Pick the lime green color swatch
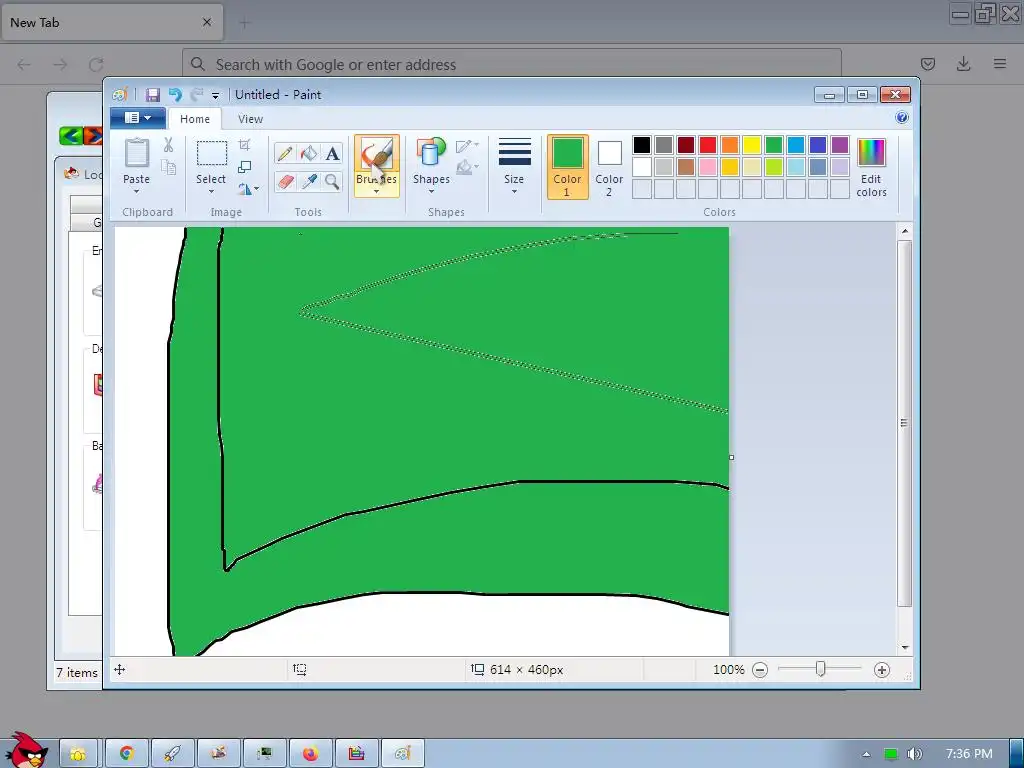The height and width of the screenshot is (768, 1024). click(x=774, y=167)
